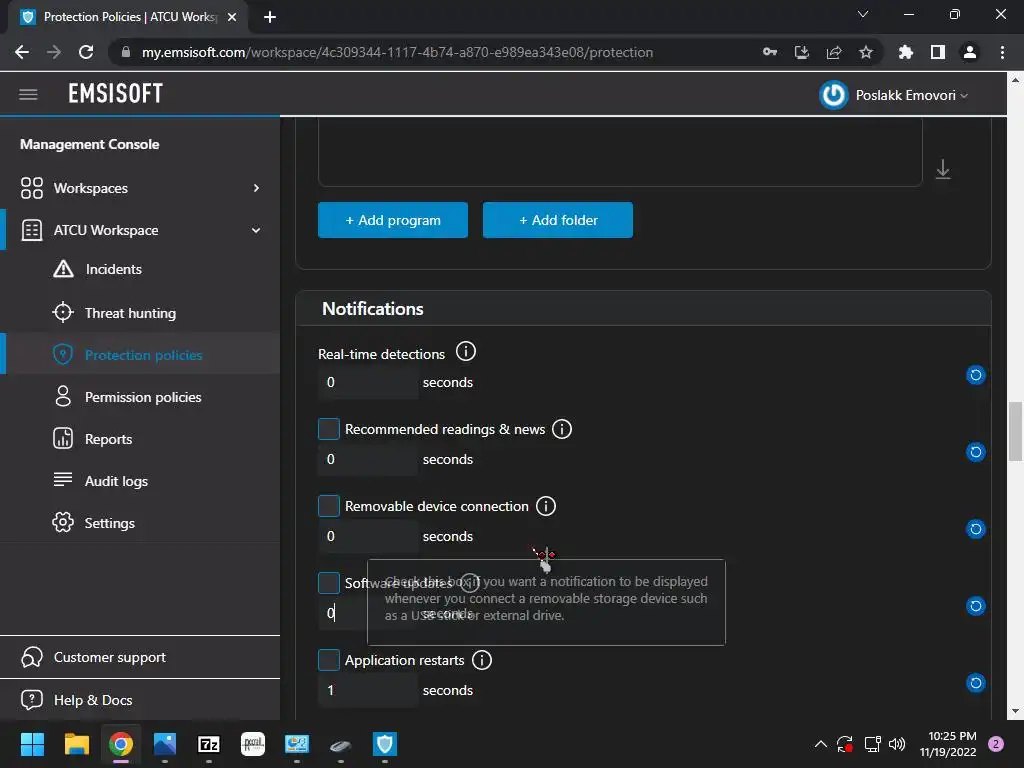Click the Real-time detections seconds field
1024x768 pixels.
point(368,382)
